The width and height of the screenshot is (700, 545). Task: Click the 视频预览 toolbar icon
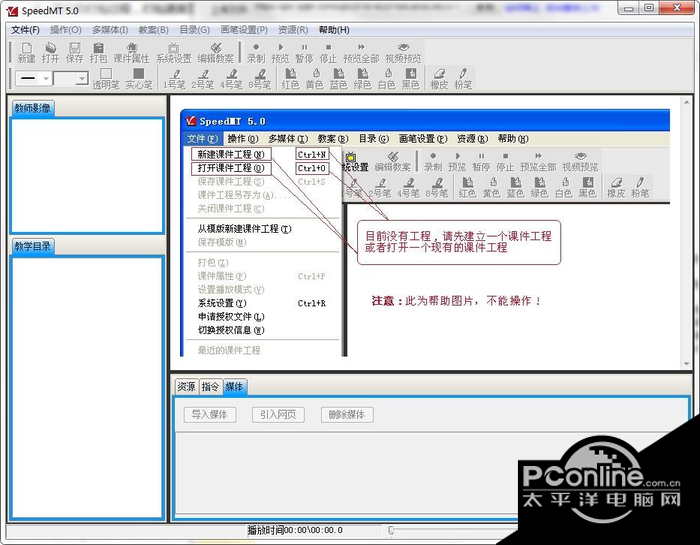click(404, 53)
